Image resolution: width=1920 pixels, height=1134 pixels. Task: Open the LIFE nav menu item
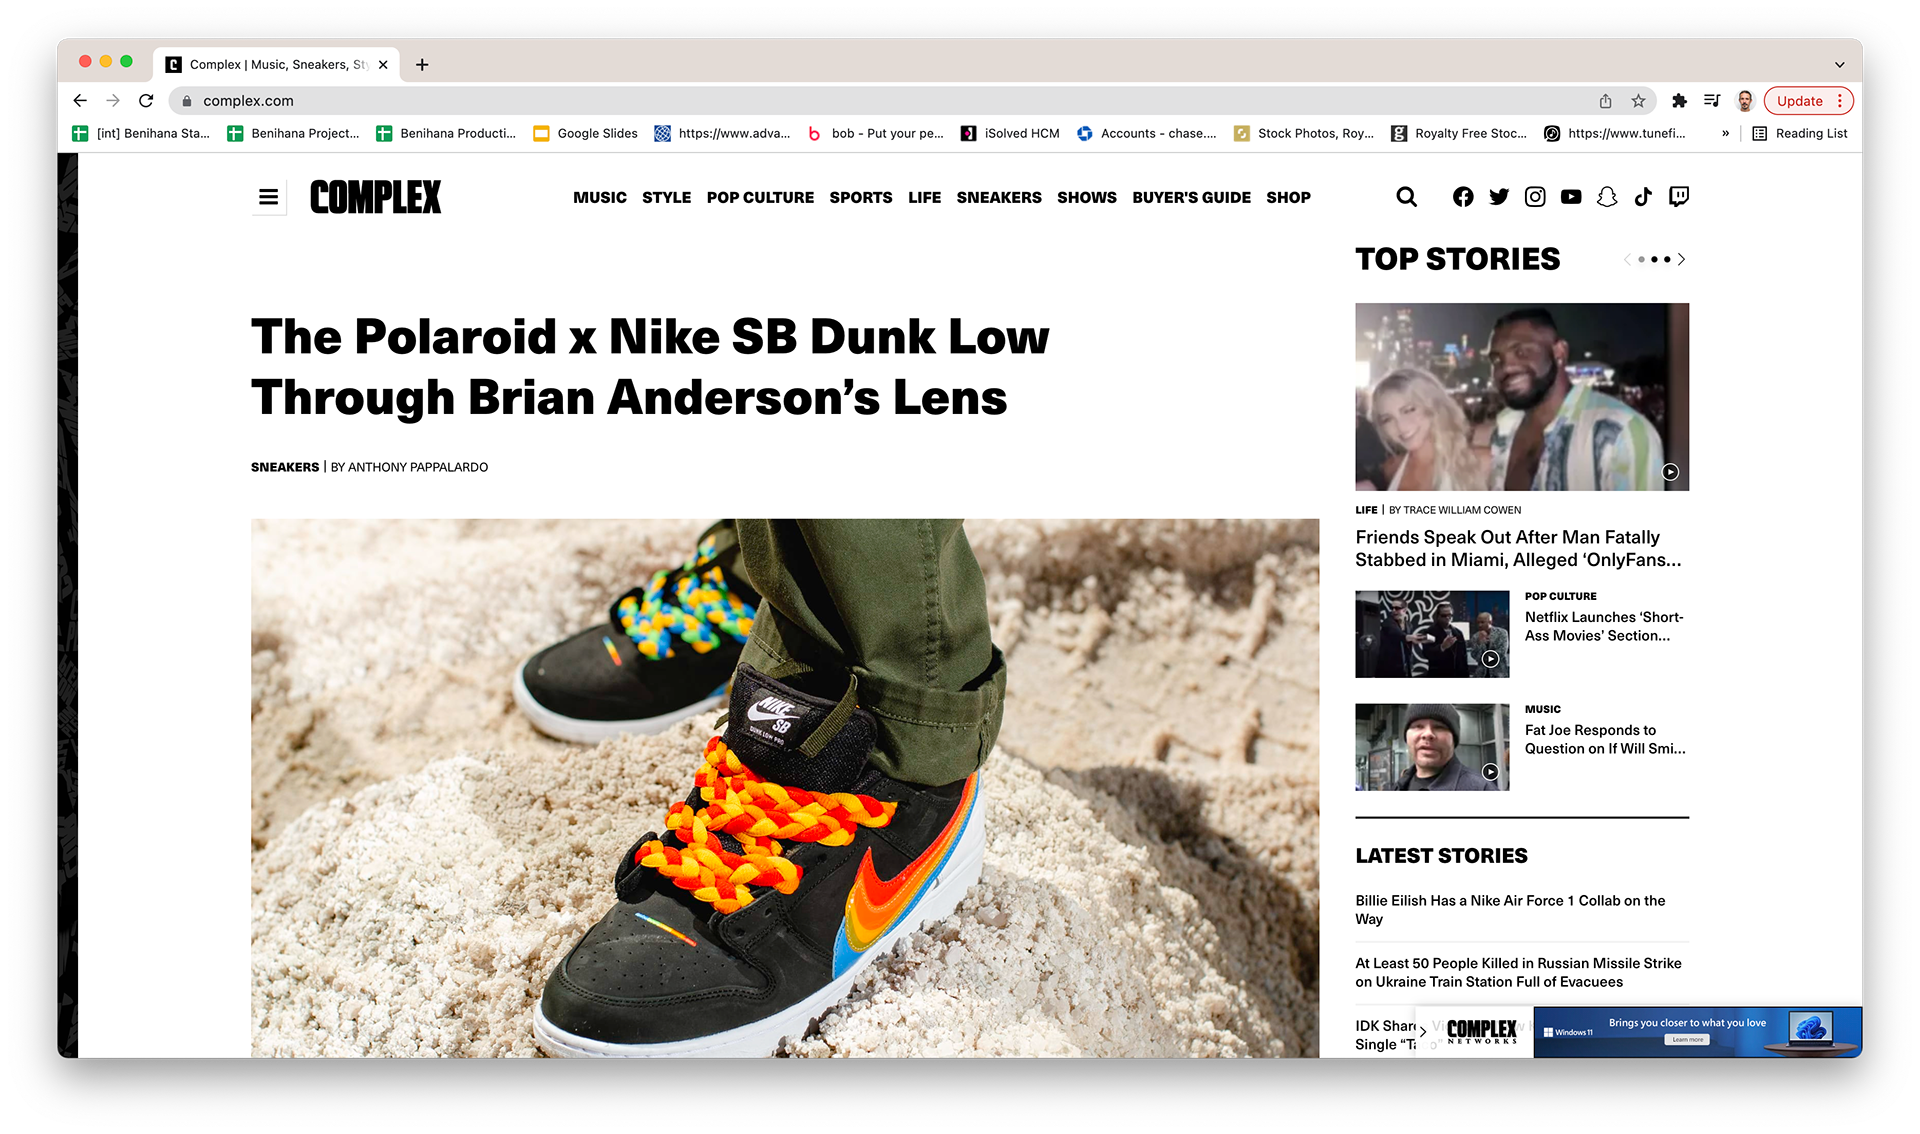[925, 198]
